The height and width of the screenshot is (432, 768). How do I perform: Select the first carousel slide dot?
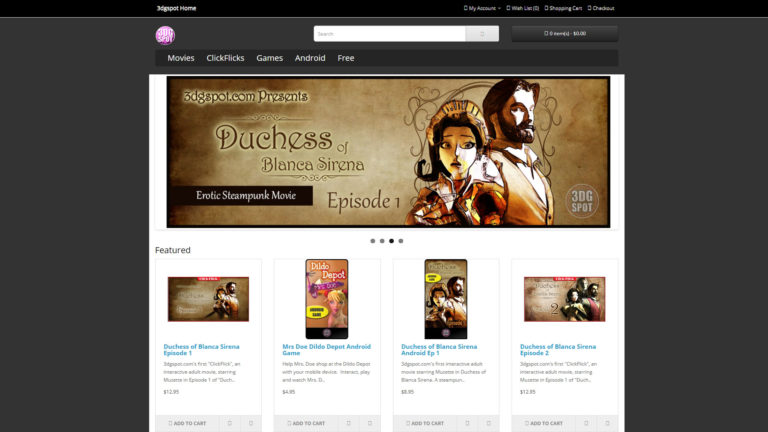[373, 241]
